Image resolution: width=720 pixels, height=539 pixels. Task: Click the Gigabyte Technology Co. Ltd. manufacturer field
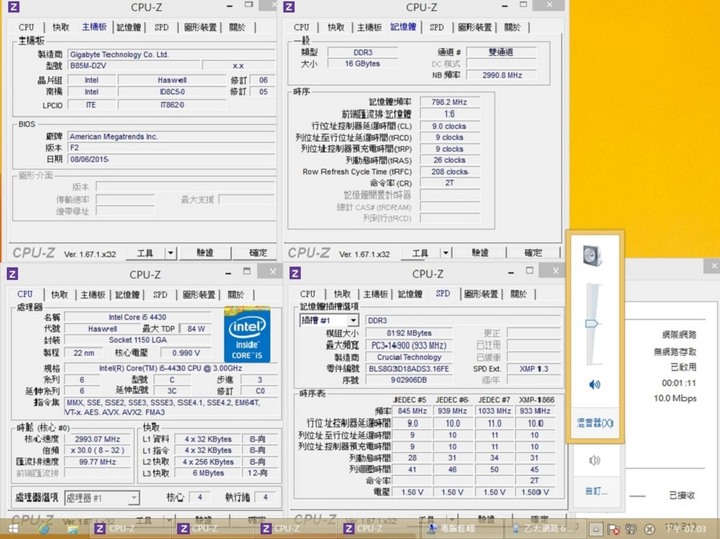171,54
